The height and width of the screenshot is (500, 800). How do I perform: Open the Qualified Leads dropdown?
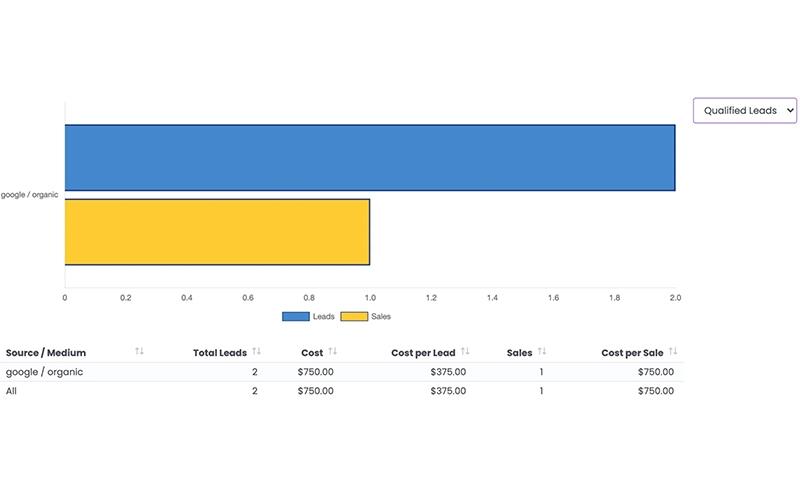744,110
